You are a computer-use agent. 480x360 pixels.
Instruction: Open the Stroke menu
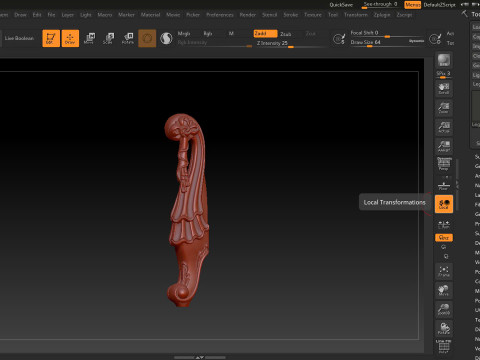click(291, 15)
